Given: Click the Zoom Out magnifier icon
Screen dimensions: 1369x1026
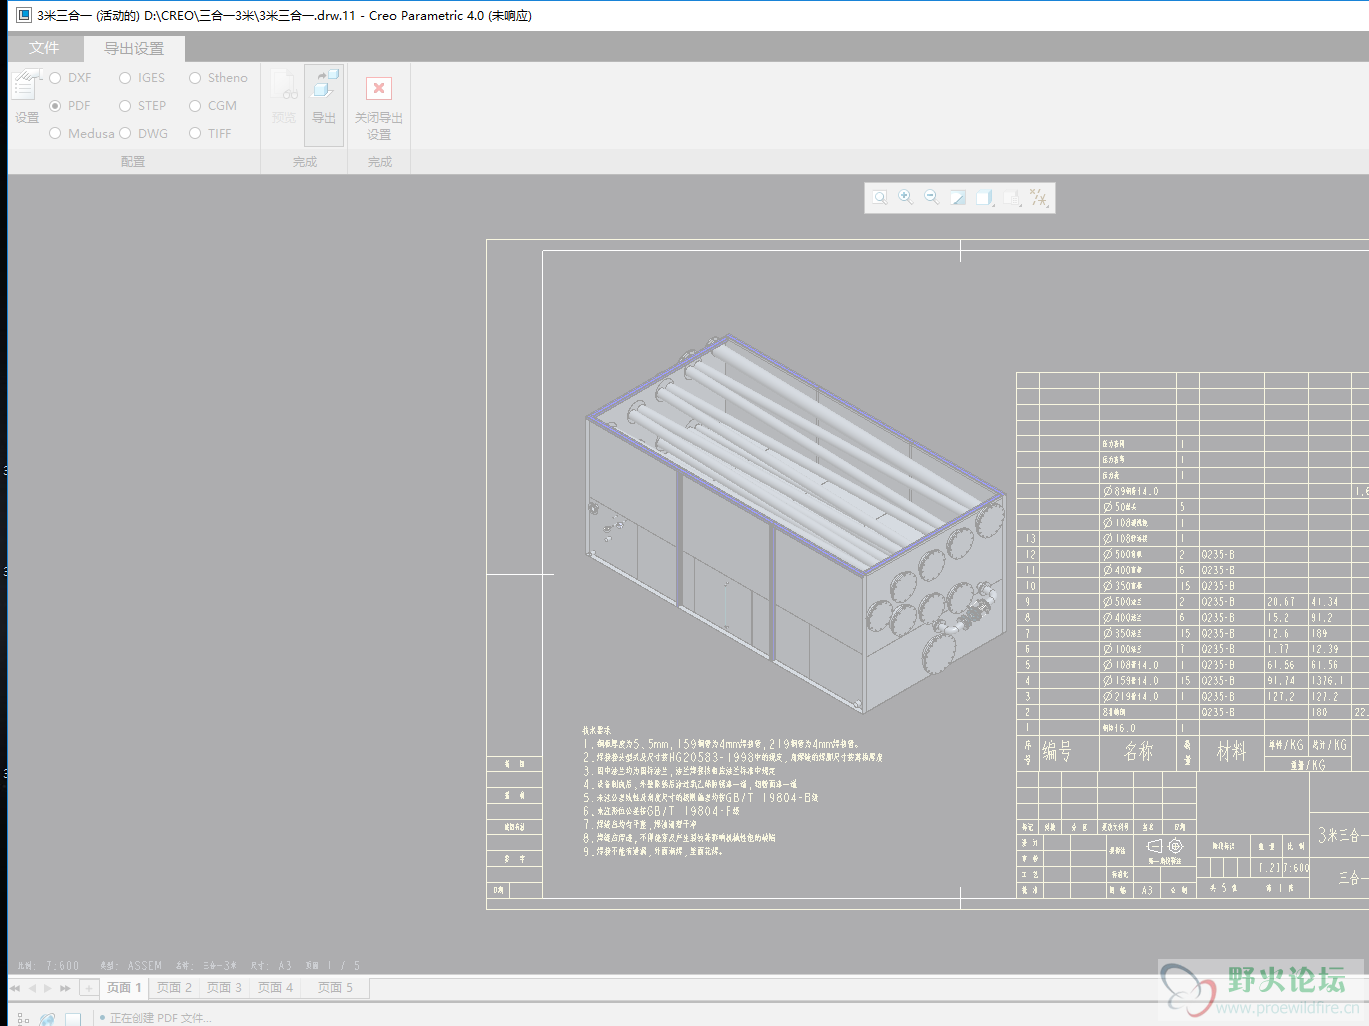Looking at the screenshot, I should click(932, 198).
